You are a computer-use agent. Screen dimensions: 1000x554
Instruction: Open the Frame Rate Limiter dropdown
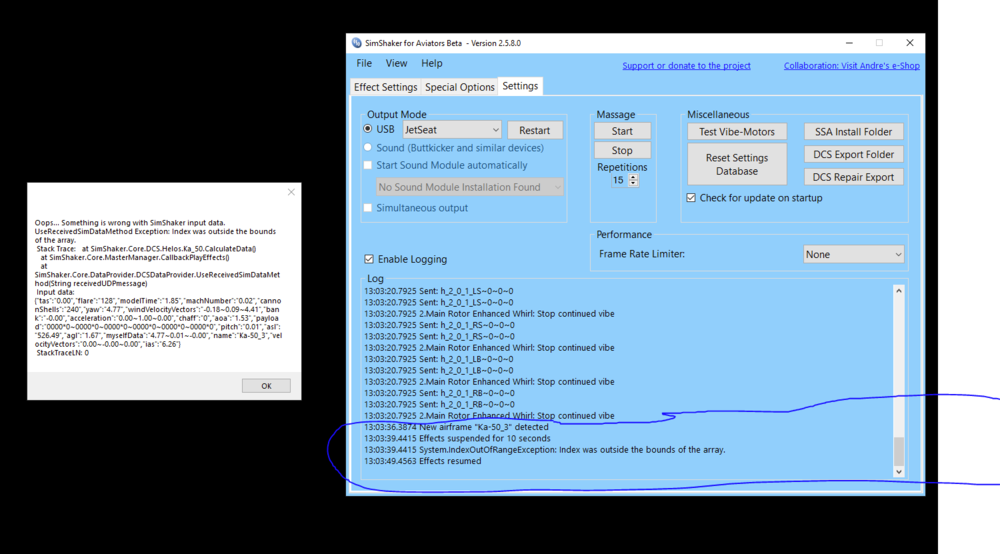853,254
